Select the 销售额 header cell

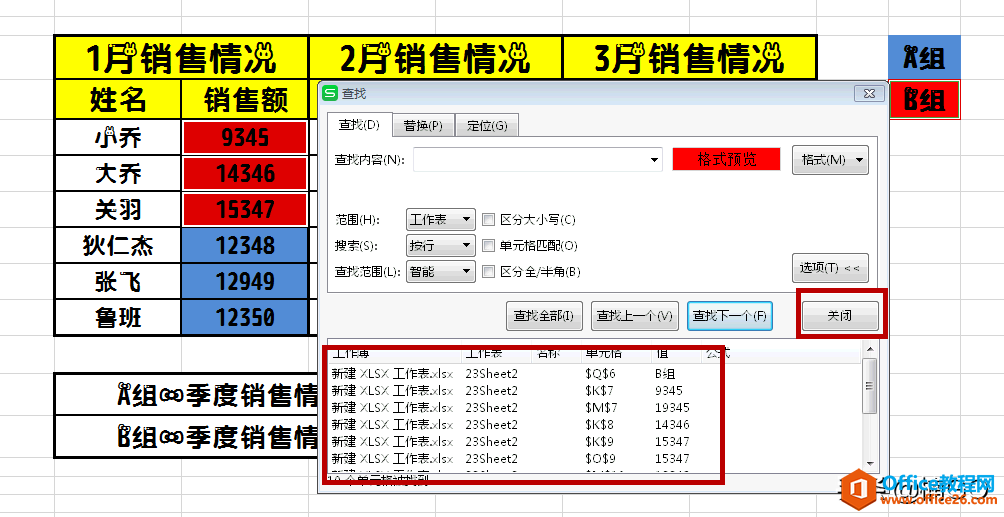click(245, 100)
